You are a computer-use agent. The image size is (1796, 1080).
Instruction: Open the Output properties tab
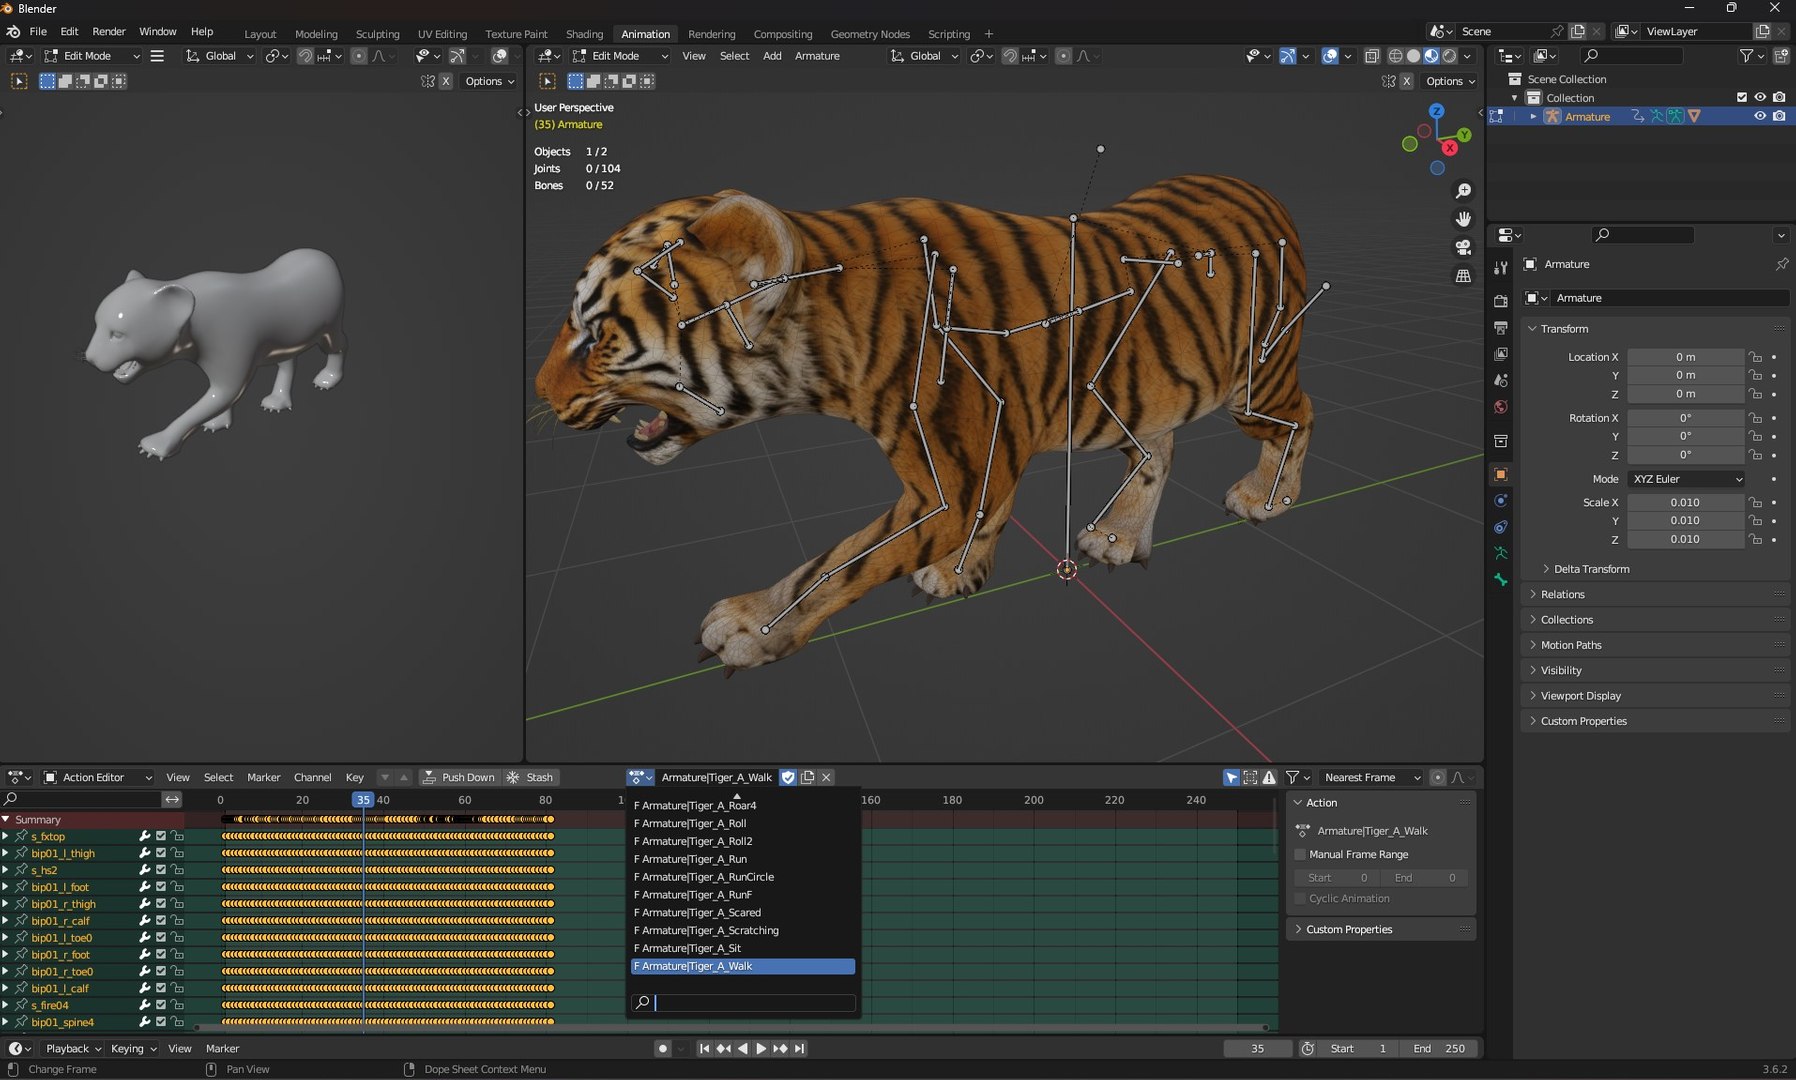[1500, 328]
